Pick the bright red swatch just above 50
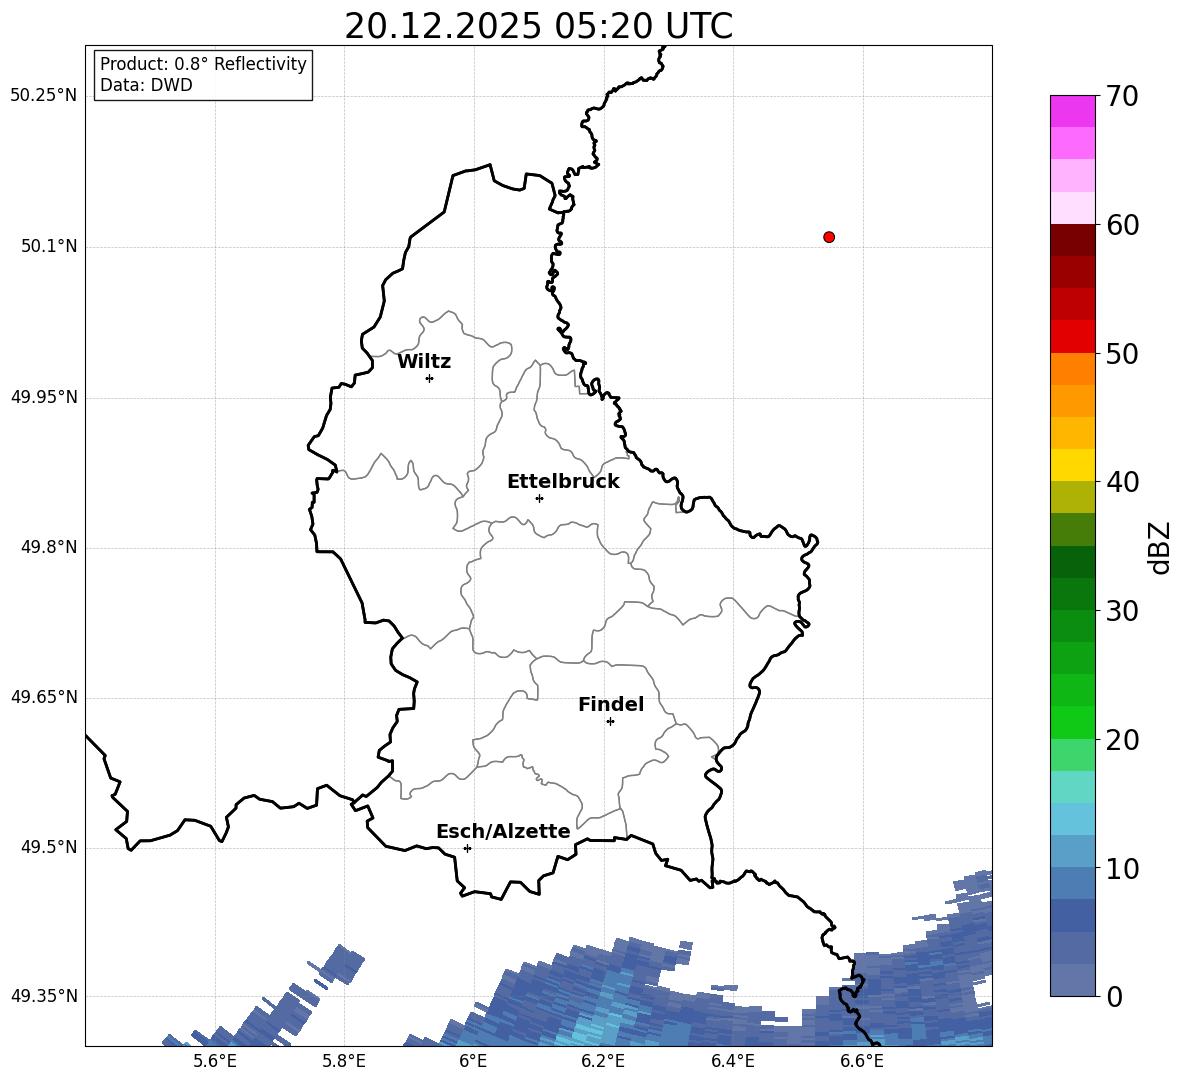 point(1072,337)
